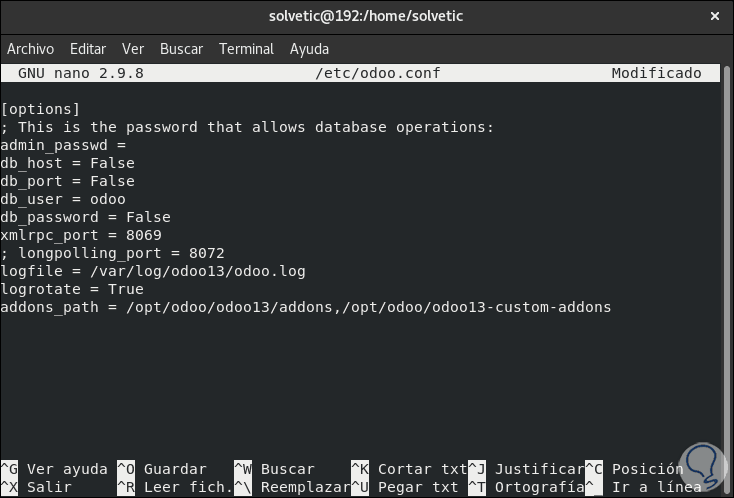The height and width of the screenshot is (498, 734).
Task: Open the Terminal menu
Action: coord(246,49)
